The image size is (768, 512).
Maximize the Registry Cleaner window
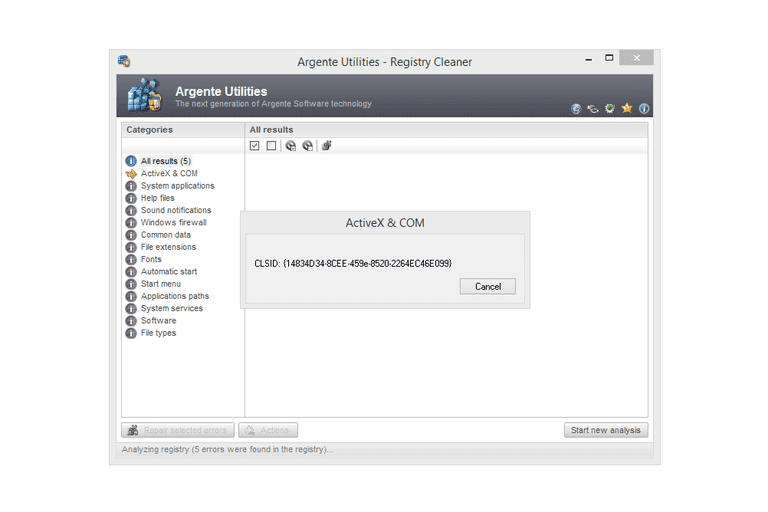point(609,58)
